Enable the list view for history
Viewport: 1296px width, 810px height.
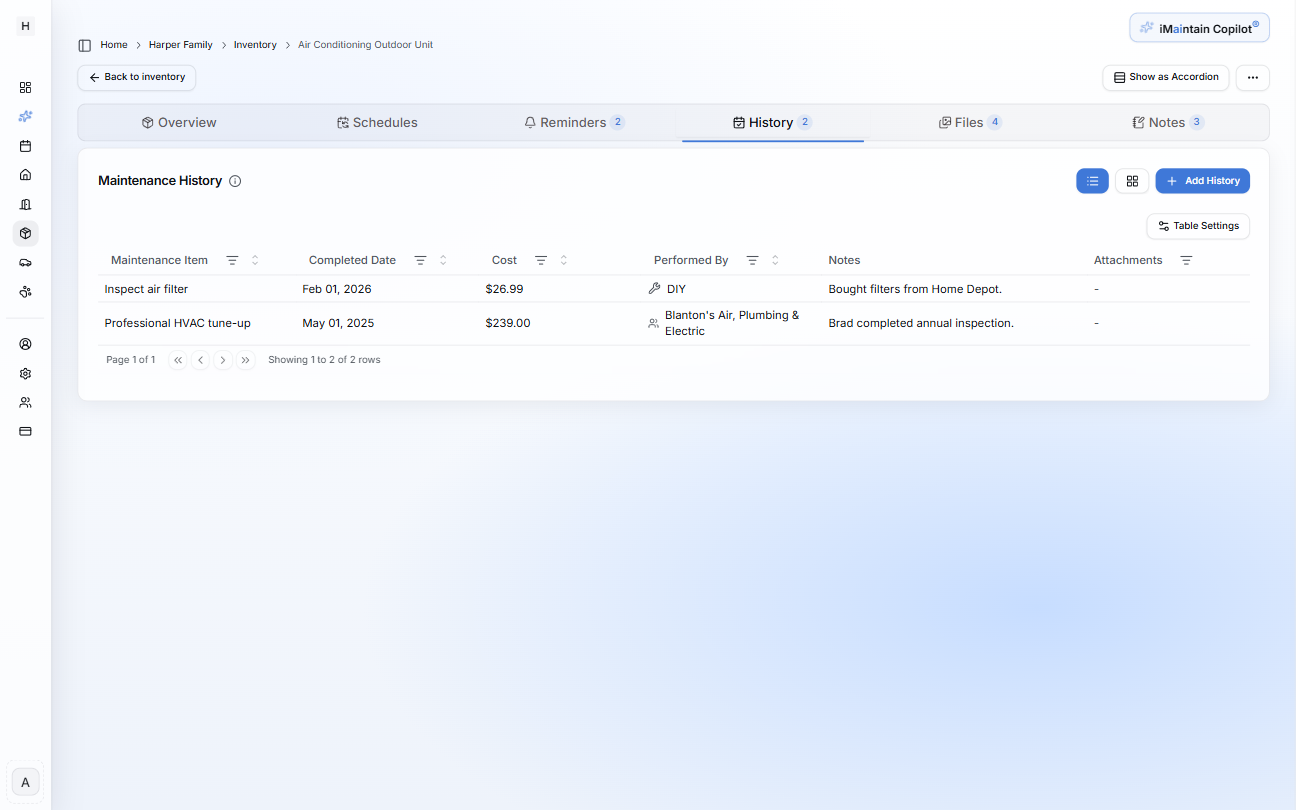tap(1092, 181)
